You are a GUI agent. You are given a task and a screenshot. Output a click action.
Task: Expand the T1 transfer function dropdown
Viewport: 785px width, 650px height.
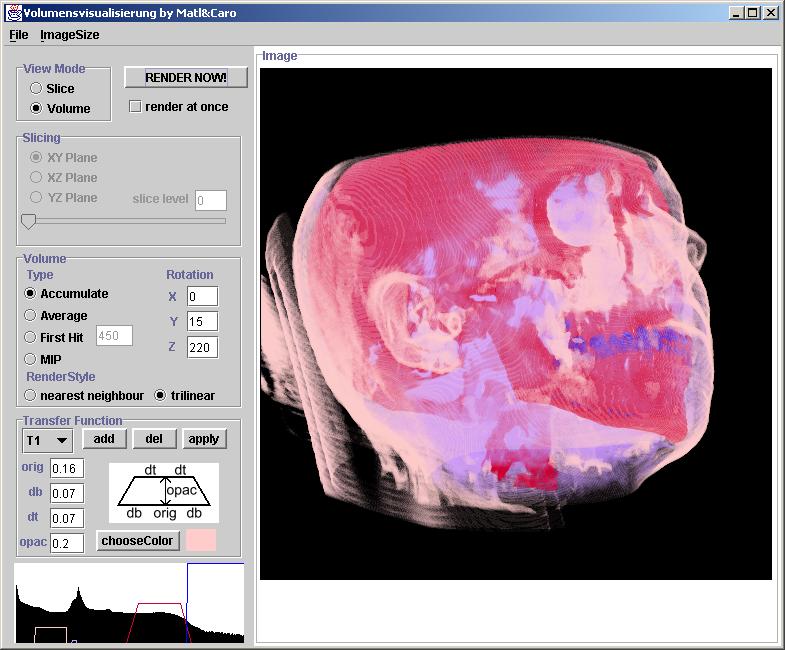point(47,440)
